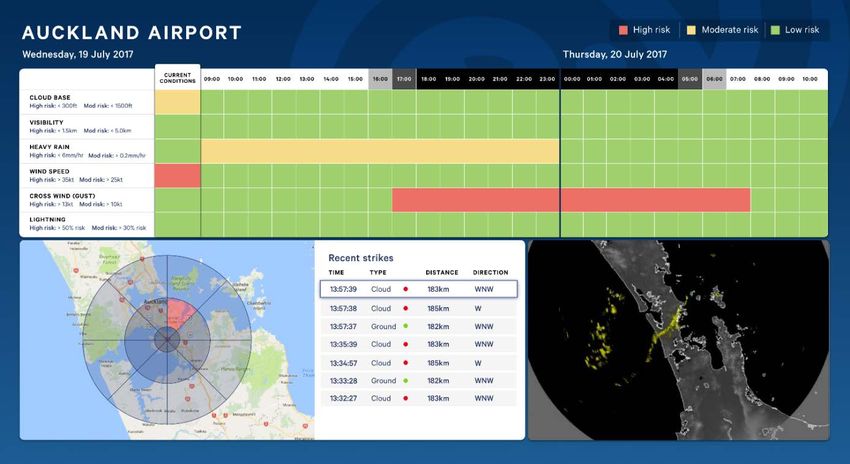This screenshot has height=464, width=850.
Task: Click red dot icon in 13:57:39 row
Action: [x=405, y=289]
